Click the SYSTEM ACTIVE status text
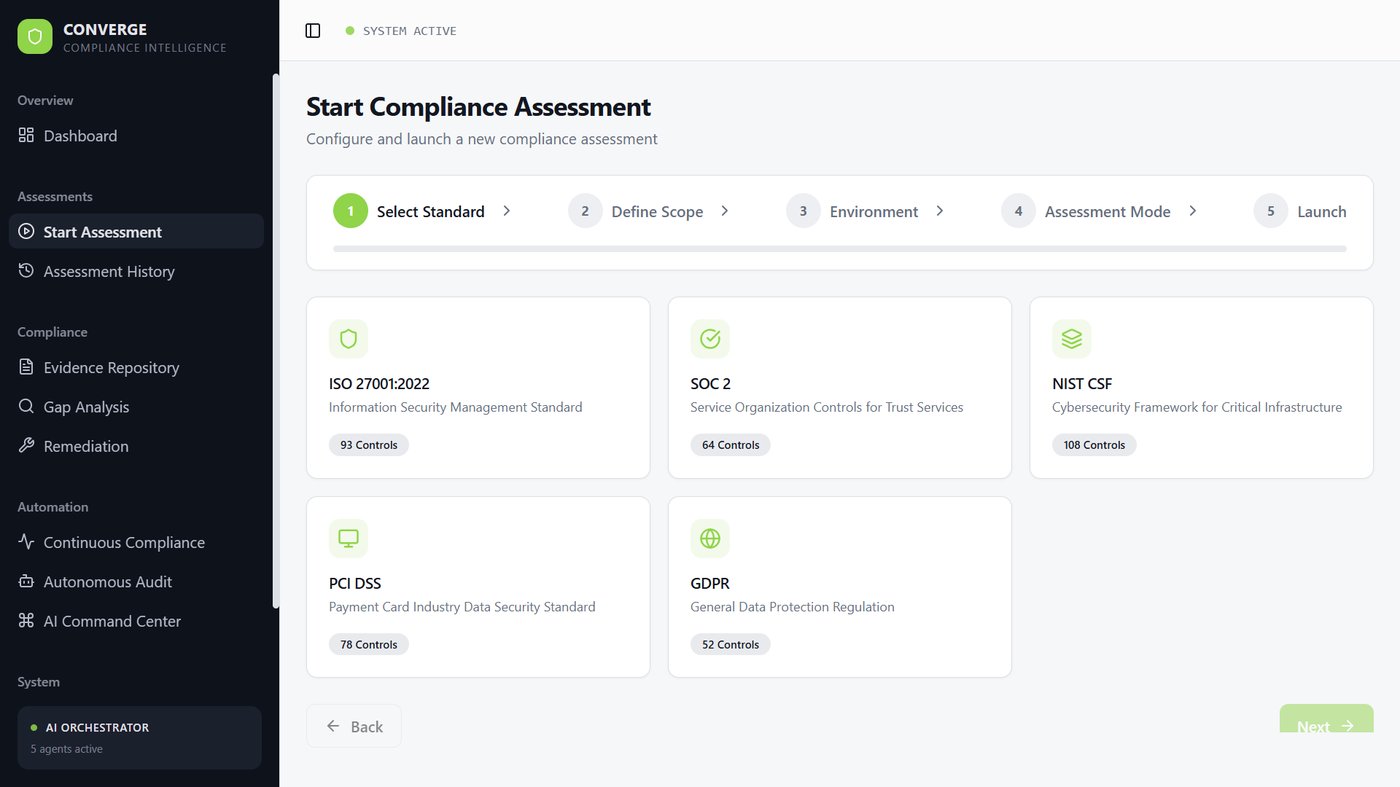 (x=410, y=31)
